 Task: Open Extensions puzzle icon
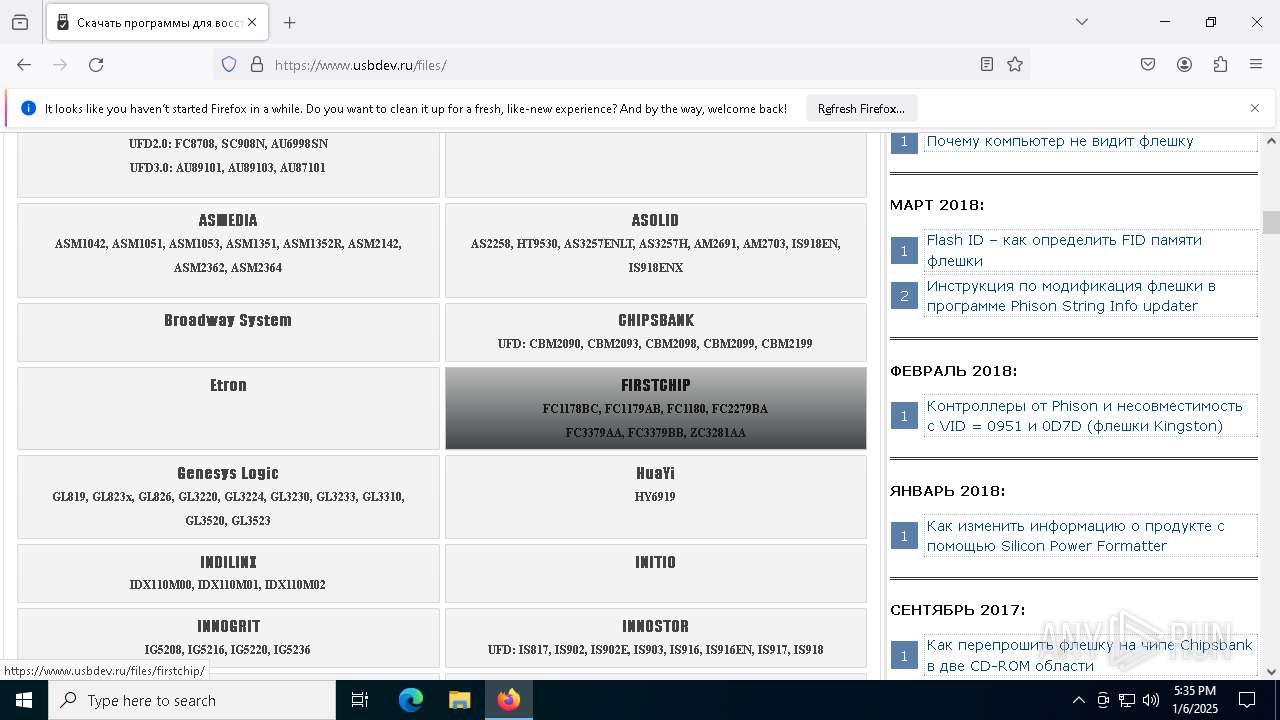[x=1220, y=65]
